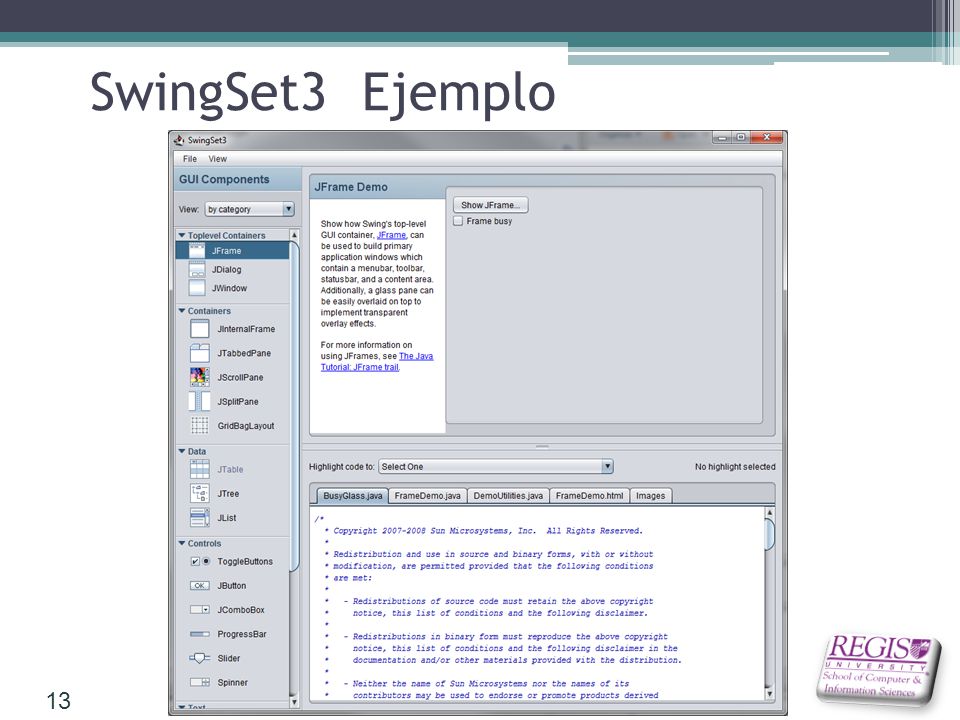Select the JTabbedPane text label
The width and height of the screenshot is (960, 720).
(244, 353)
